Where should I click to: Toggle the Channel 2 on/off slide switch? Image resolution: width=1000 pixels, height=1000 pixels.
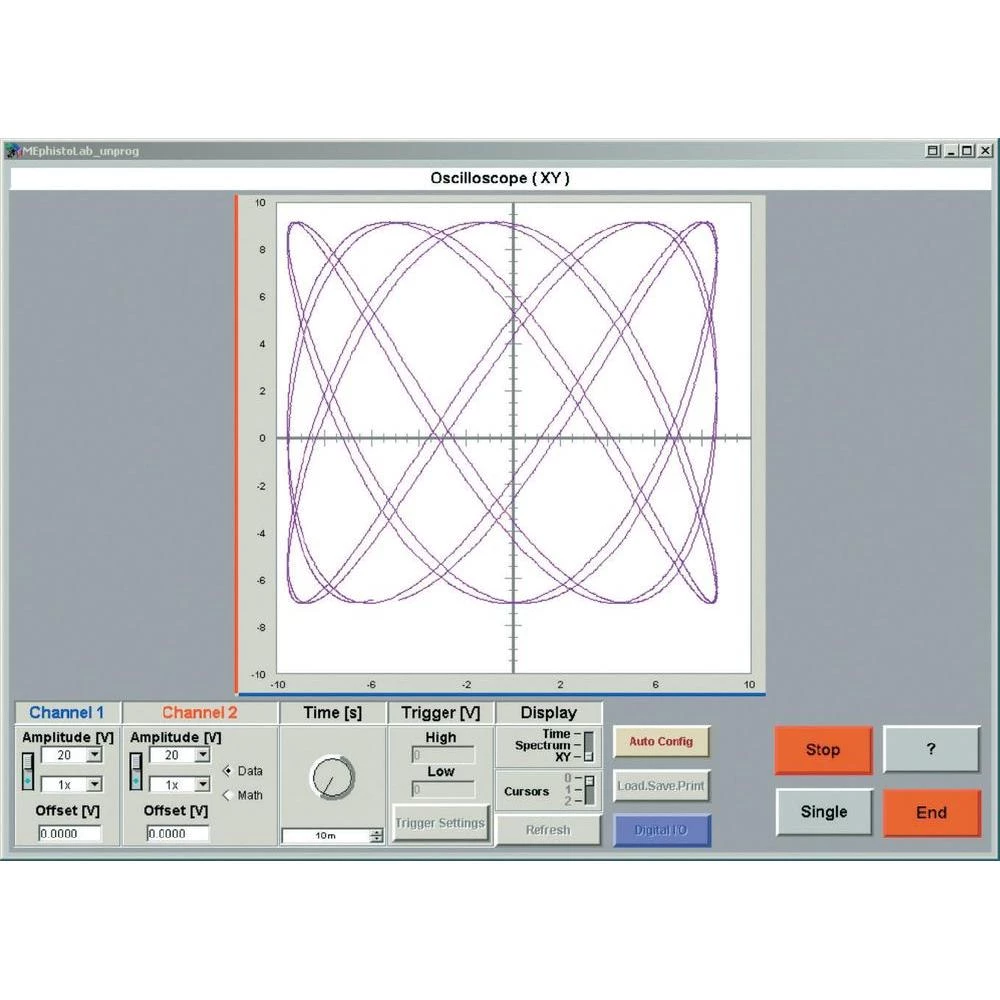click(x=136, y=771)
